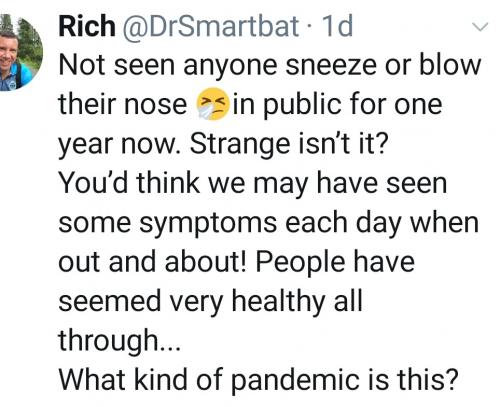
Task: Open Rich's profile picture avatar
Action: tap(20, 53)
